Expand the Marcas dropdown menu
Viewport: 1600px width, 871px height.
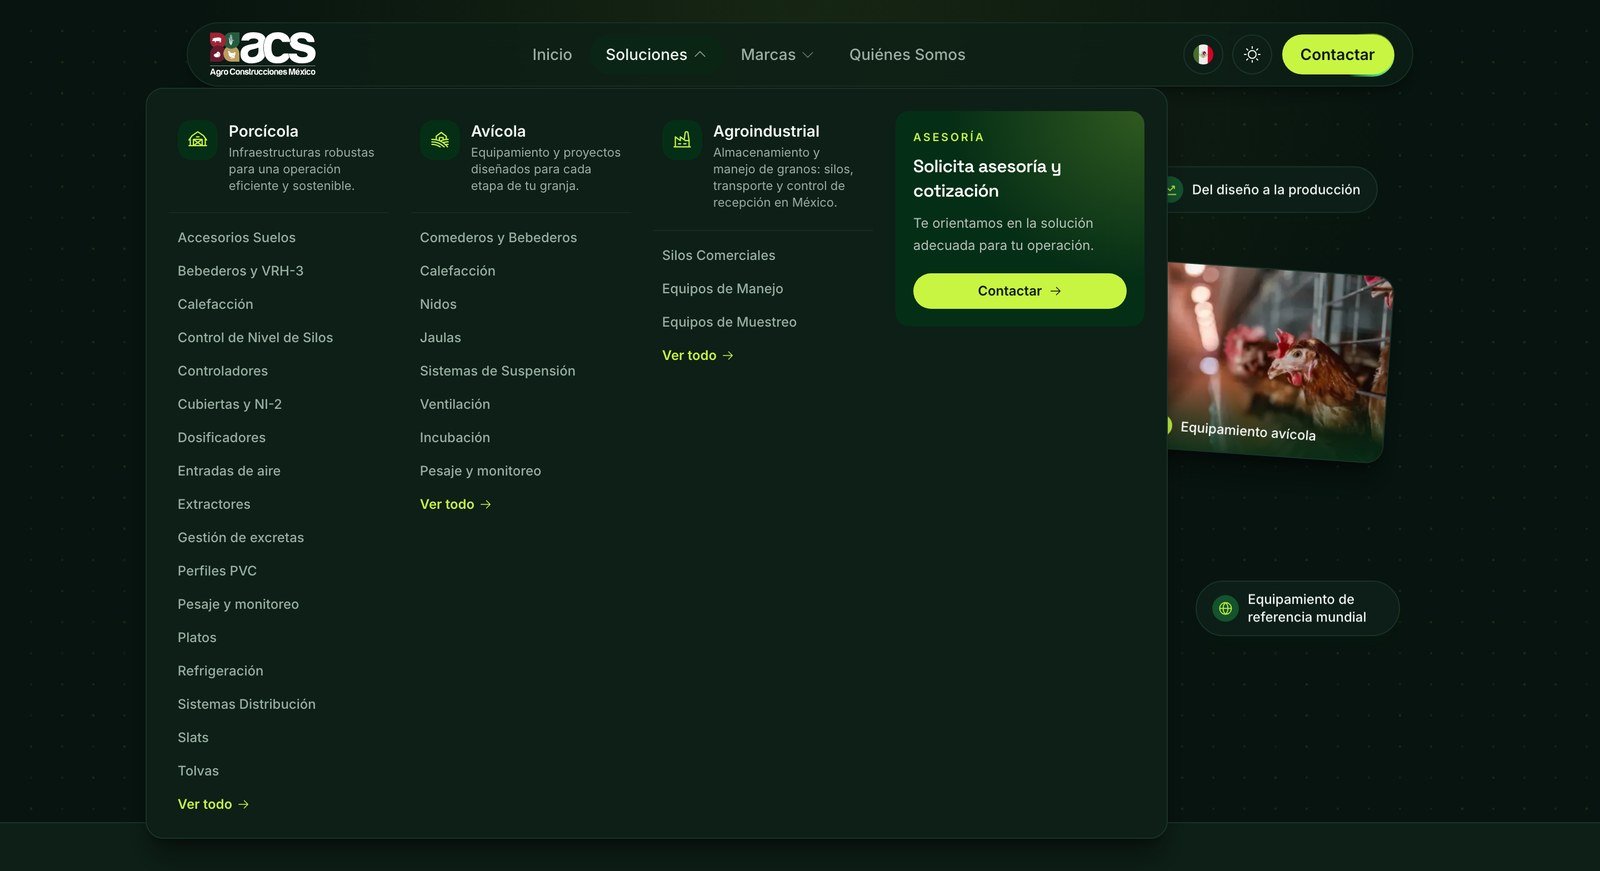click(x=777, y=54)
